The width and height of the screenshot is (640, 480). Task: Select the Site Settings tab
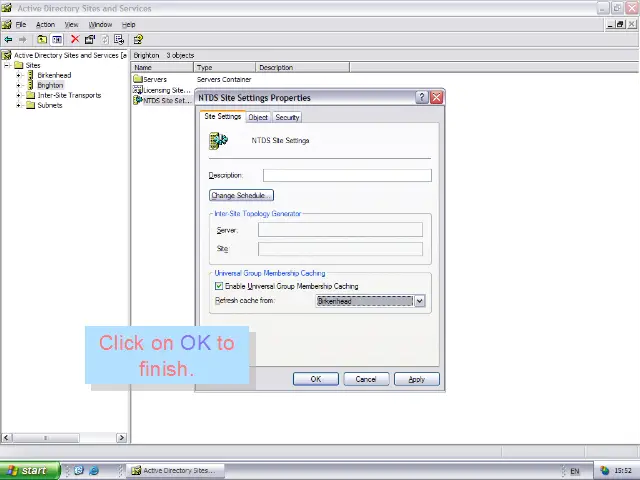222,116
